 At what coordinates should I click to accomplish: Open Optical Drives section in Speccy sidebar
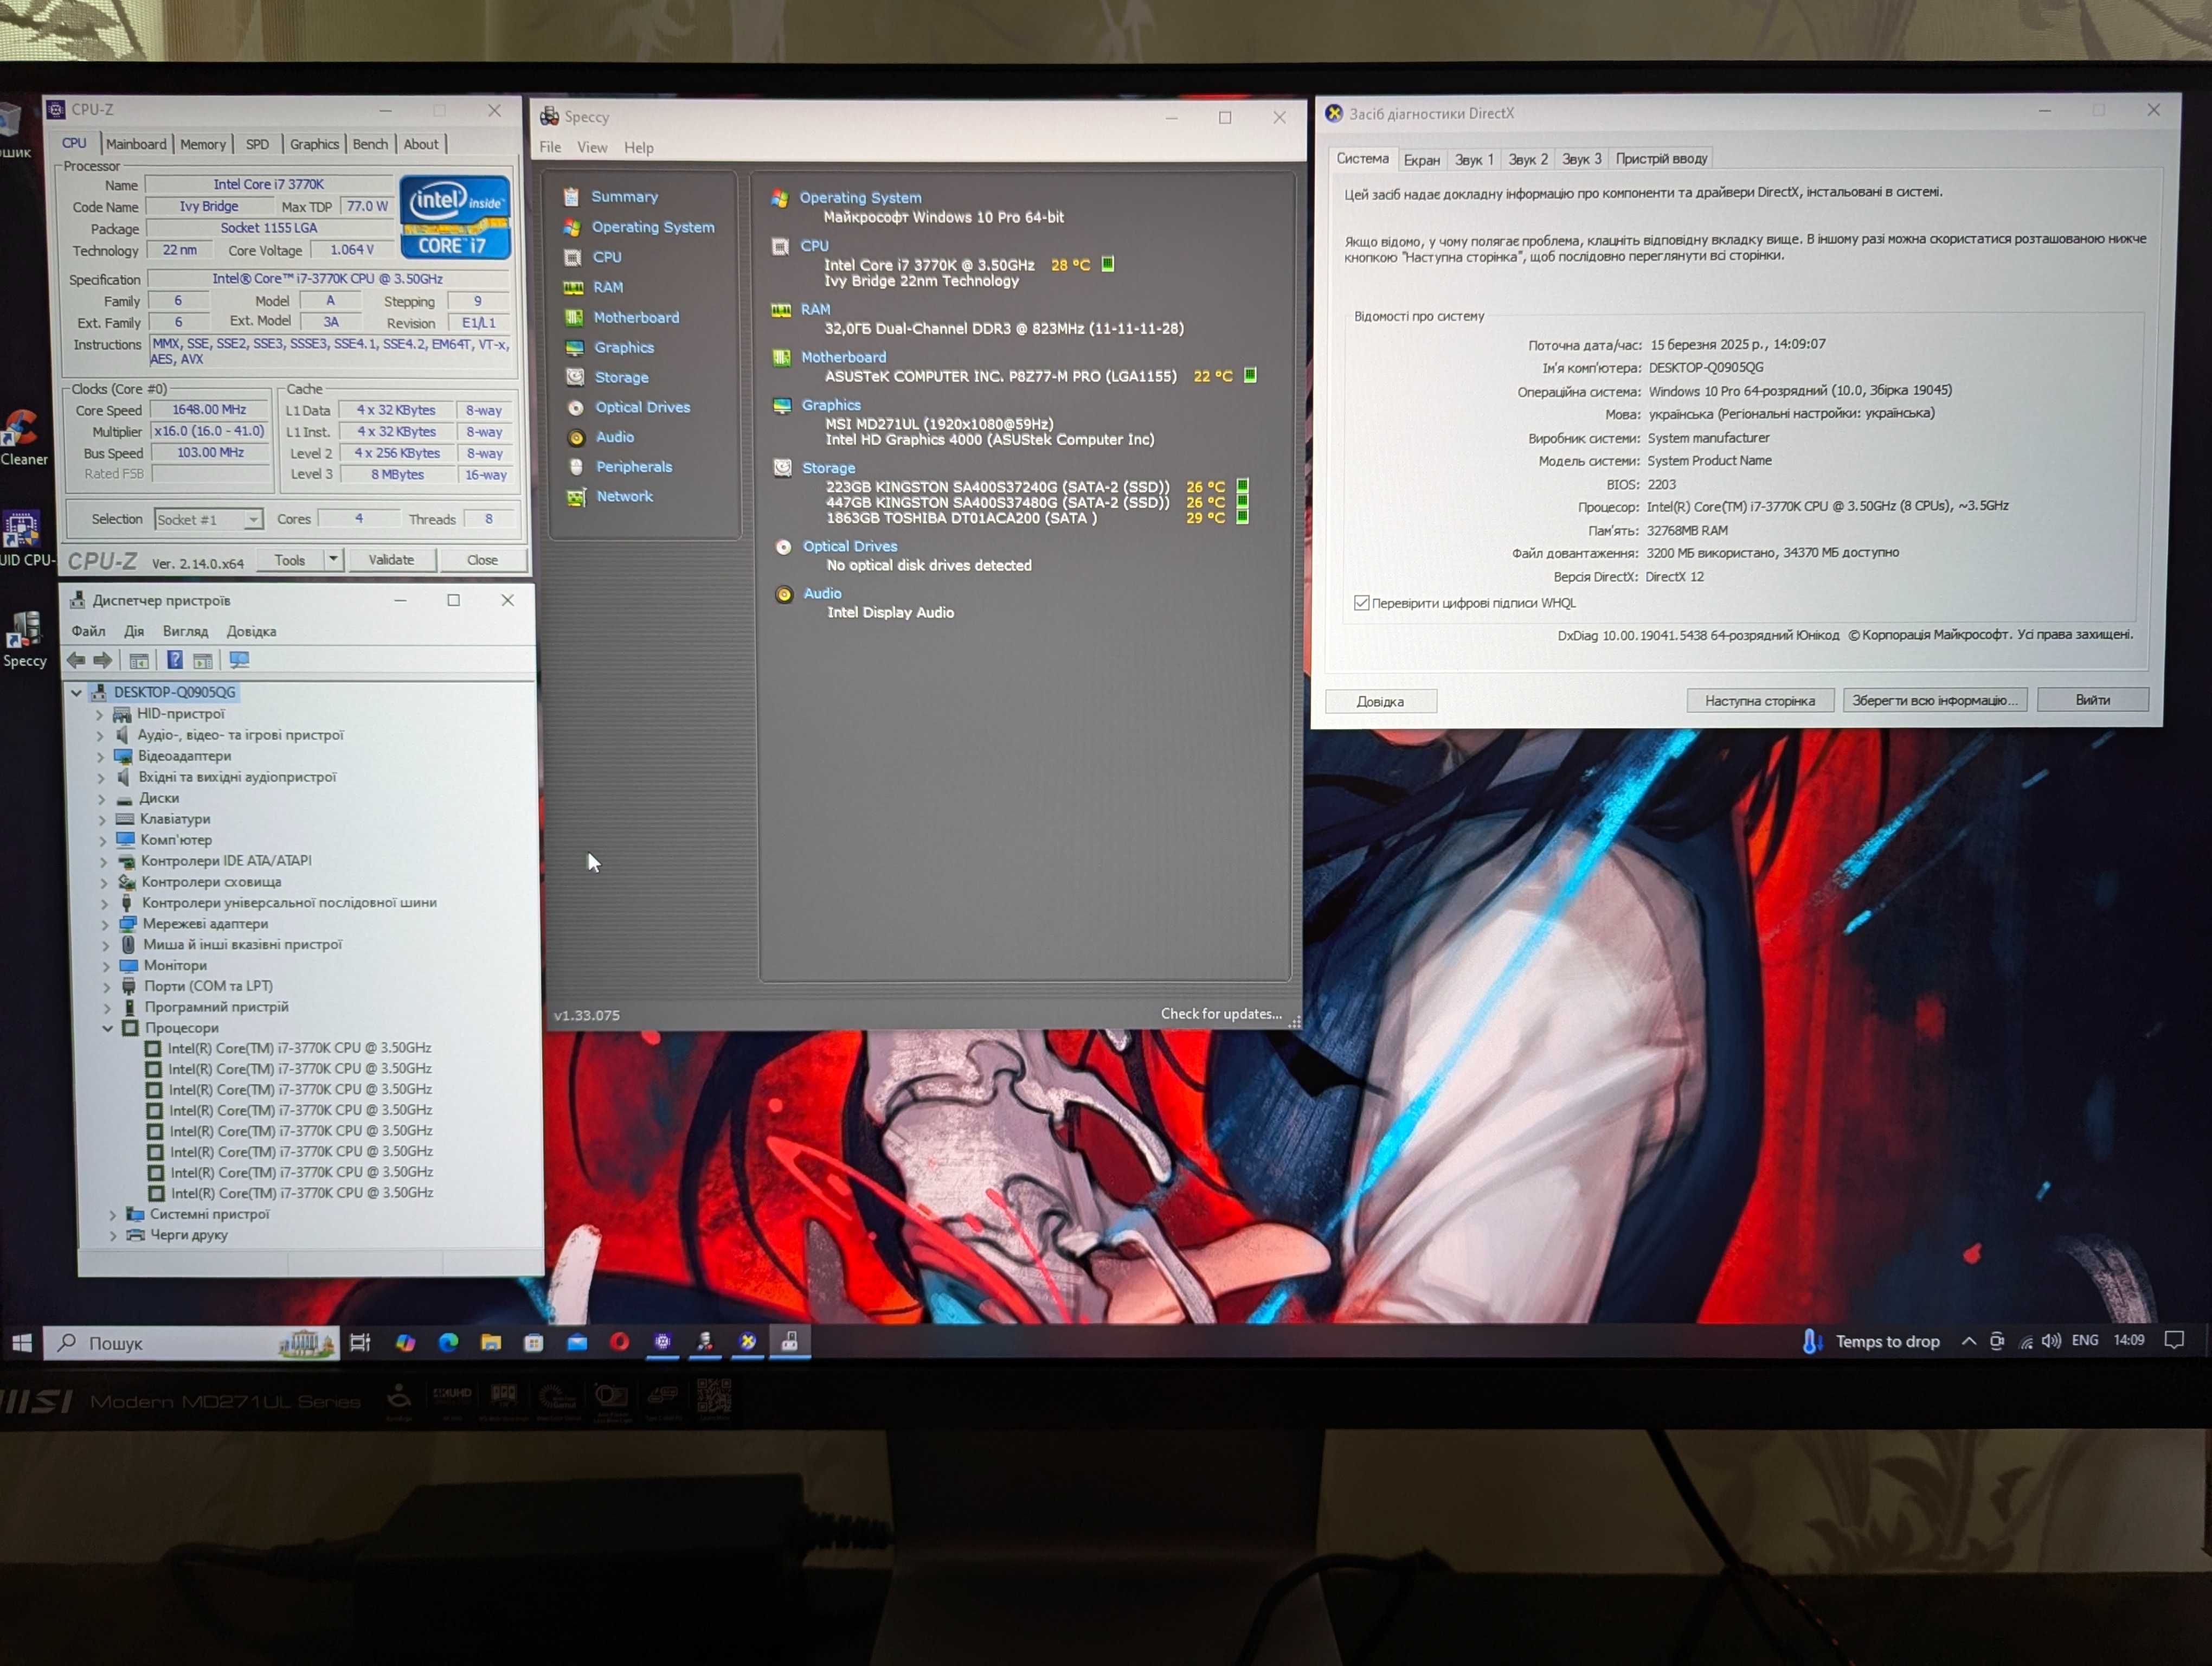(x=643, y=407)
